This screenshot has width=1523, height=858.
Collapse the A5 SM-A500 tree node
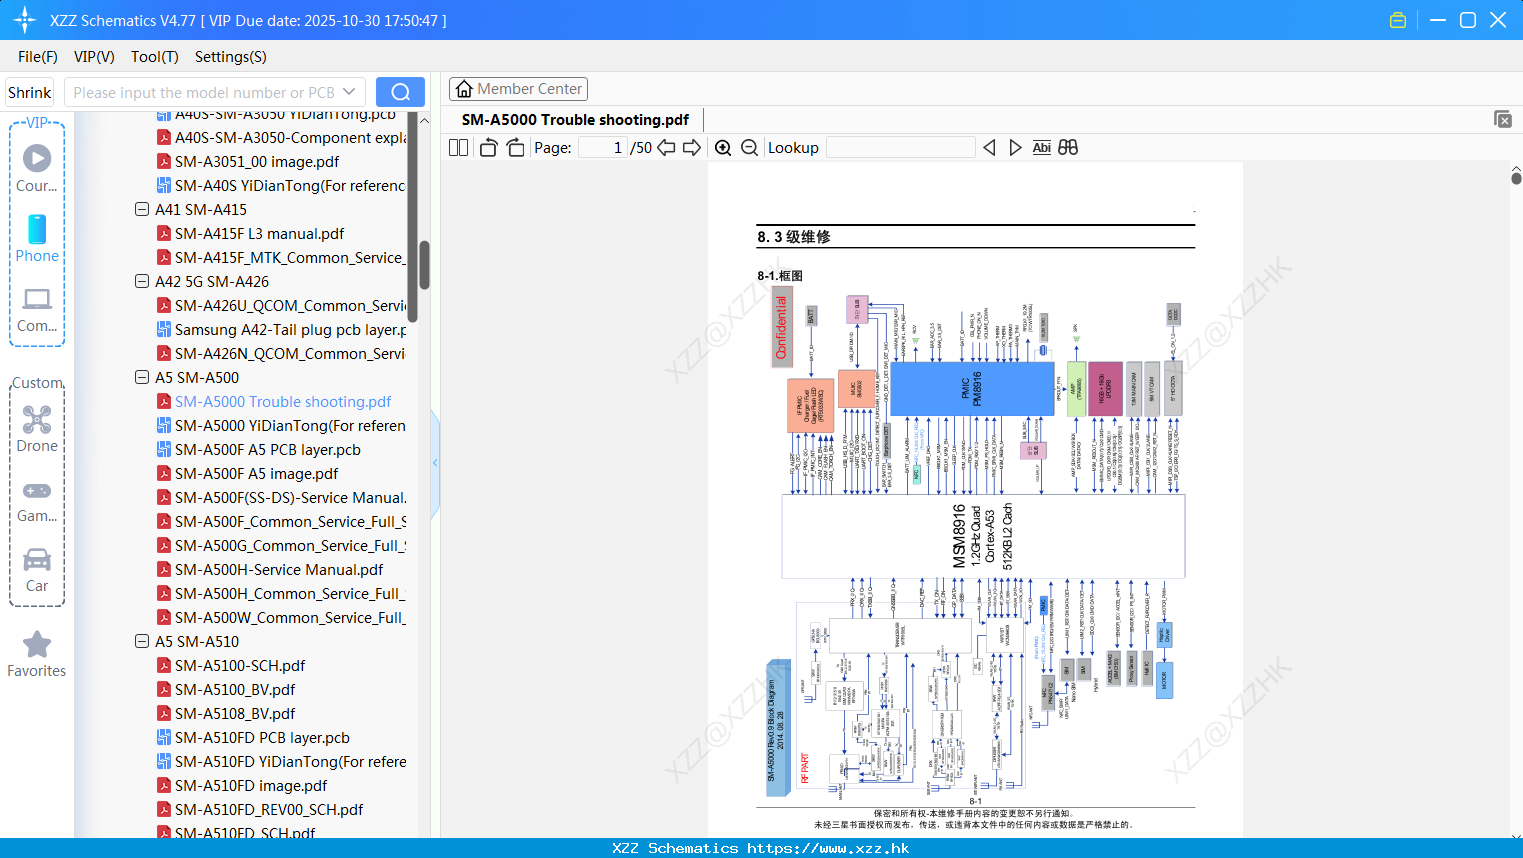coord(142,378)
